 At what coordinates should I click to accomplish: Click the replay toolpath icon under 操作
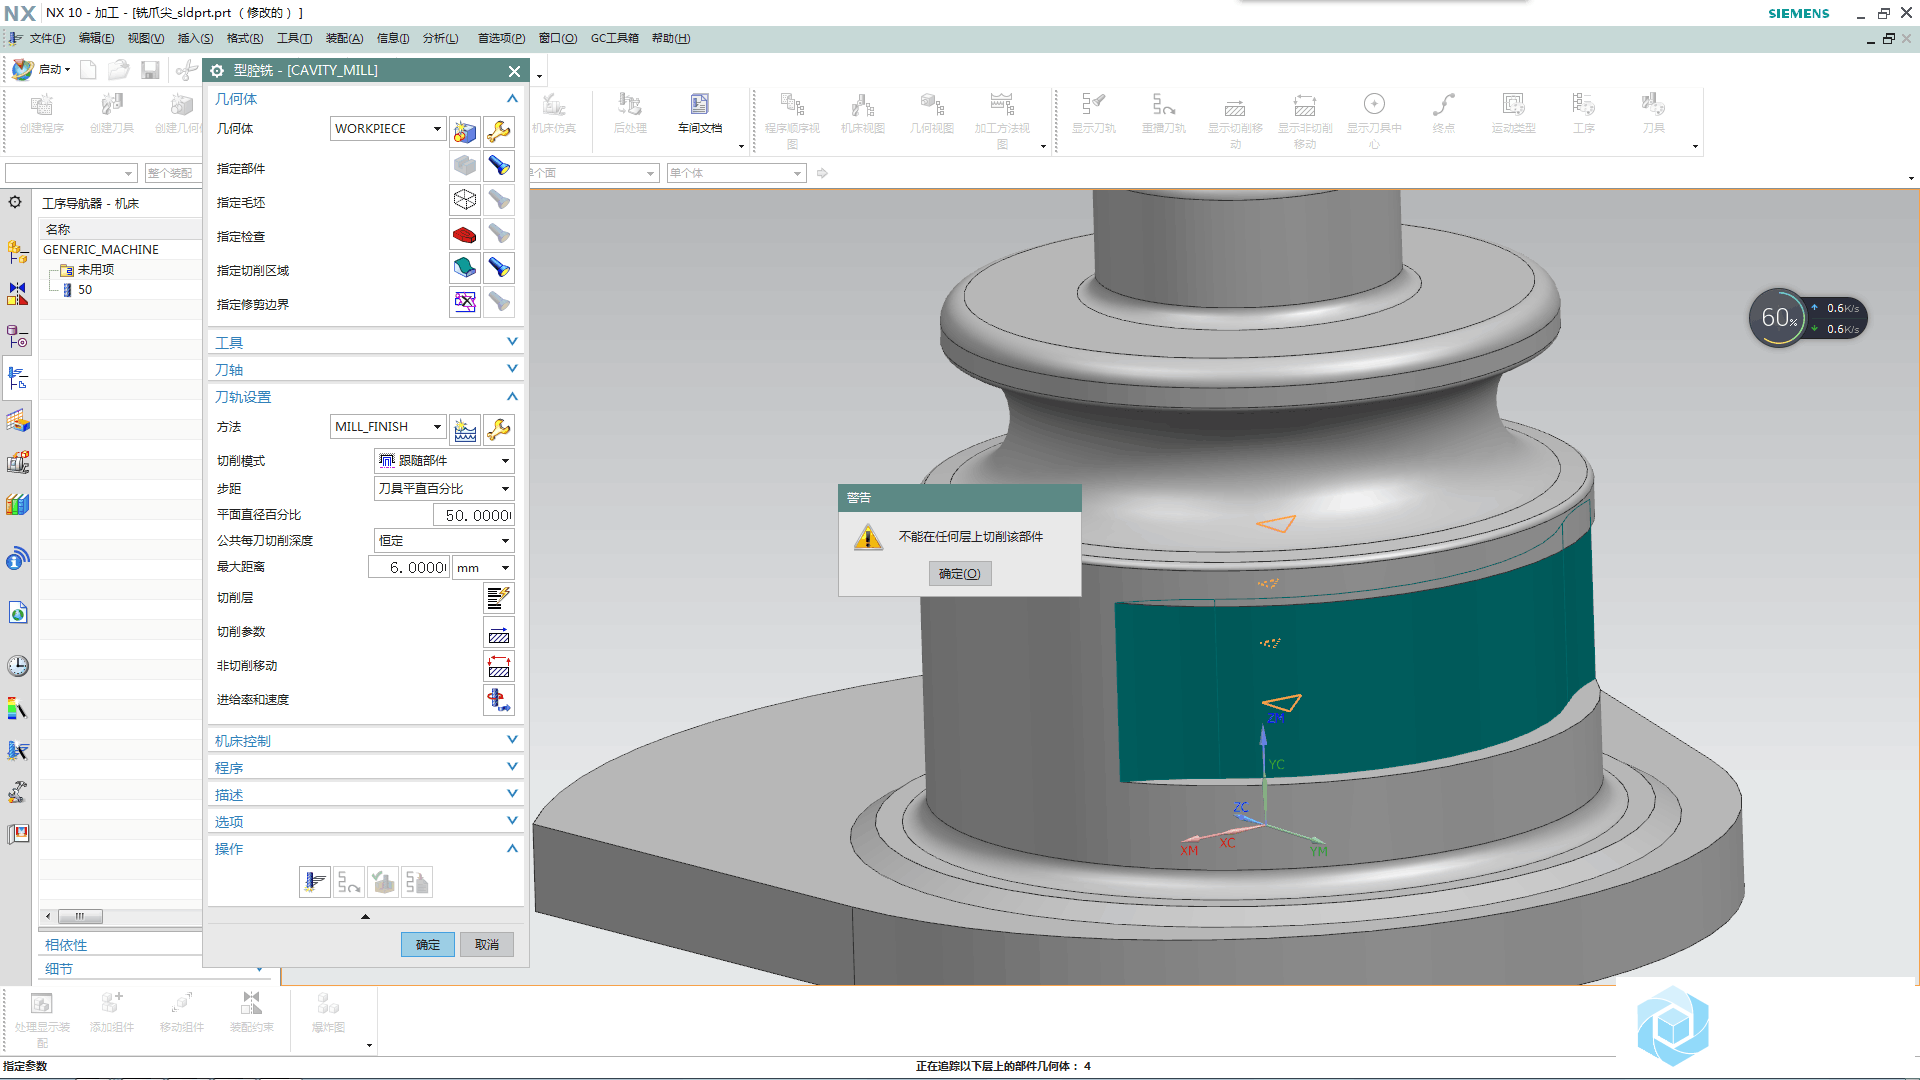click(349, 882)
